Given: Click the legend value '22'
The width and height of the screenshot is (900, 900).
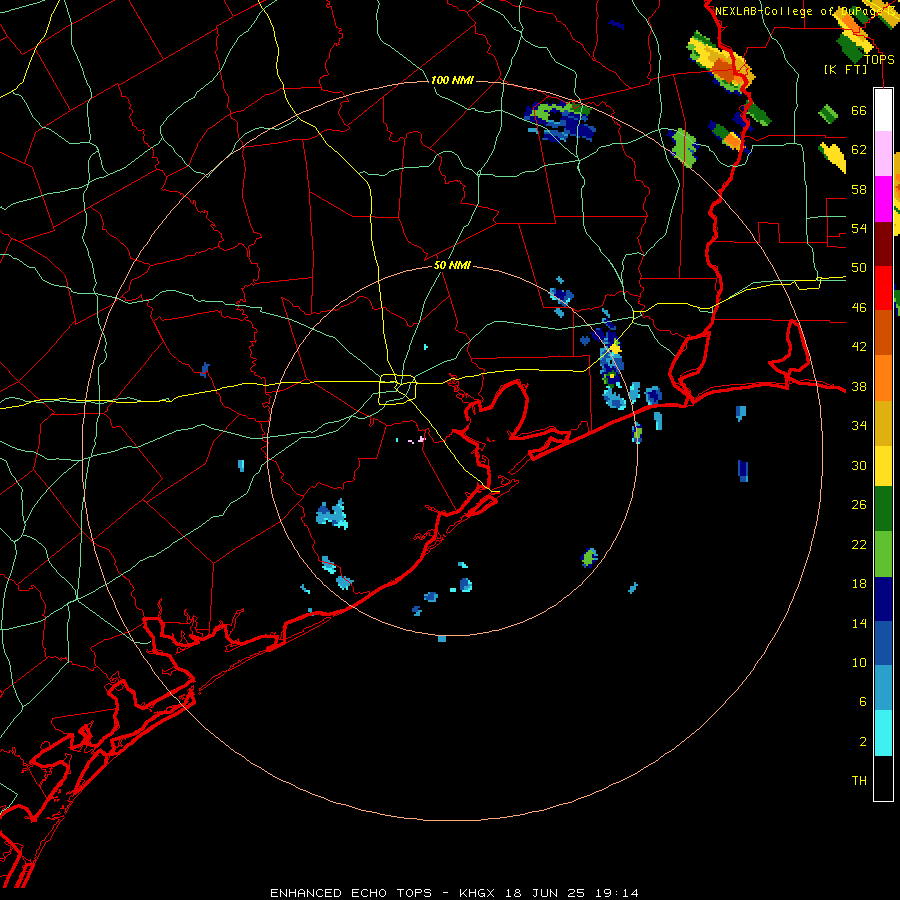Looking at the screenshot, I should tap(859, 544).
